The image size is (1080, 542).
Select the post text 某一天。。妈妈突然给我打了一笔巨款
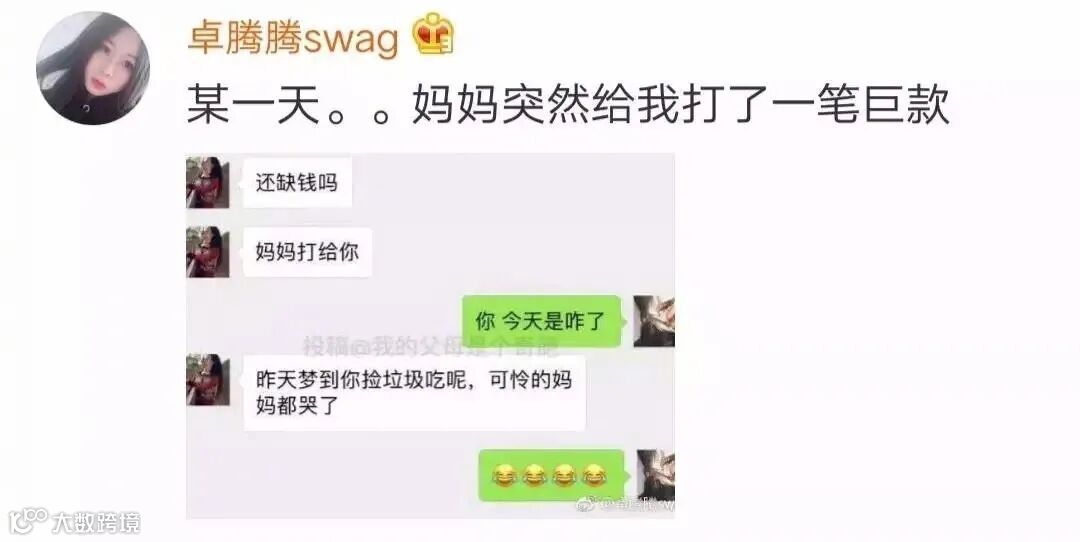tap(568, 105)
